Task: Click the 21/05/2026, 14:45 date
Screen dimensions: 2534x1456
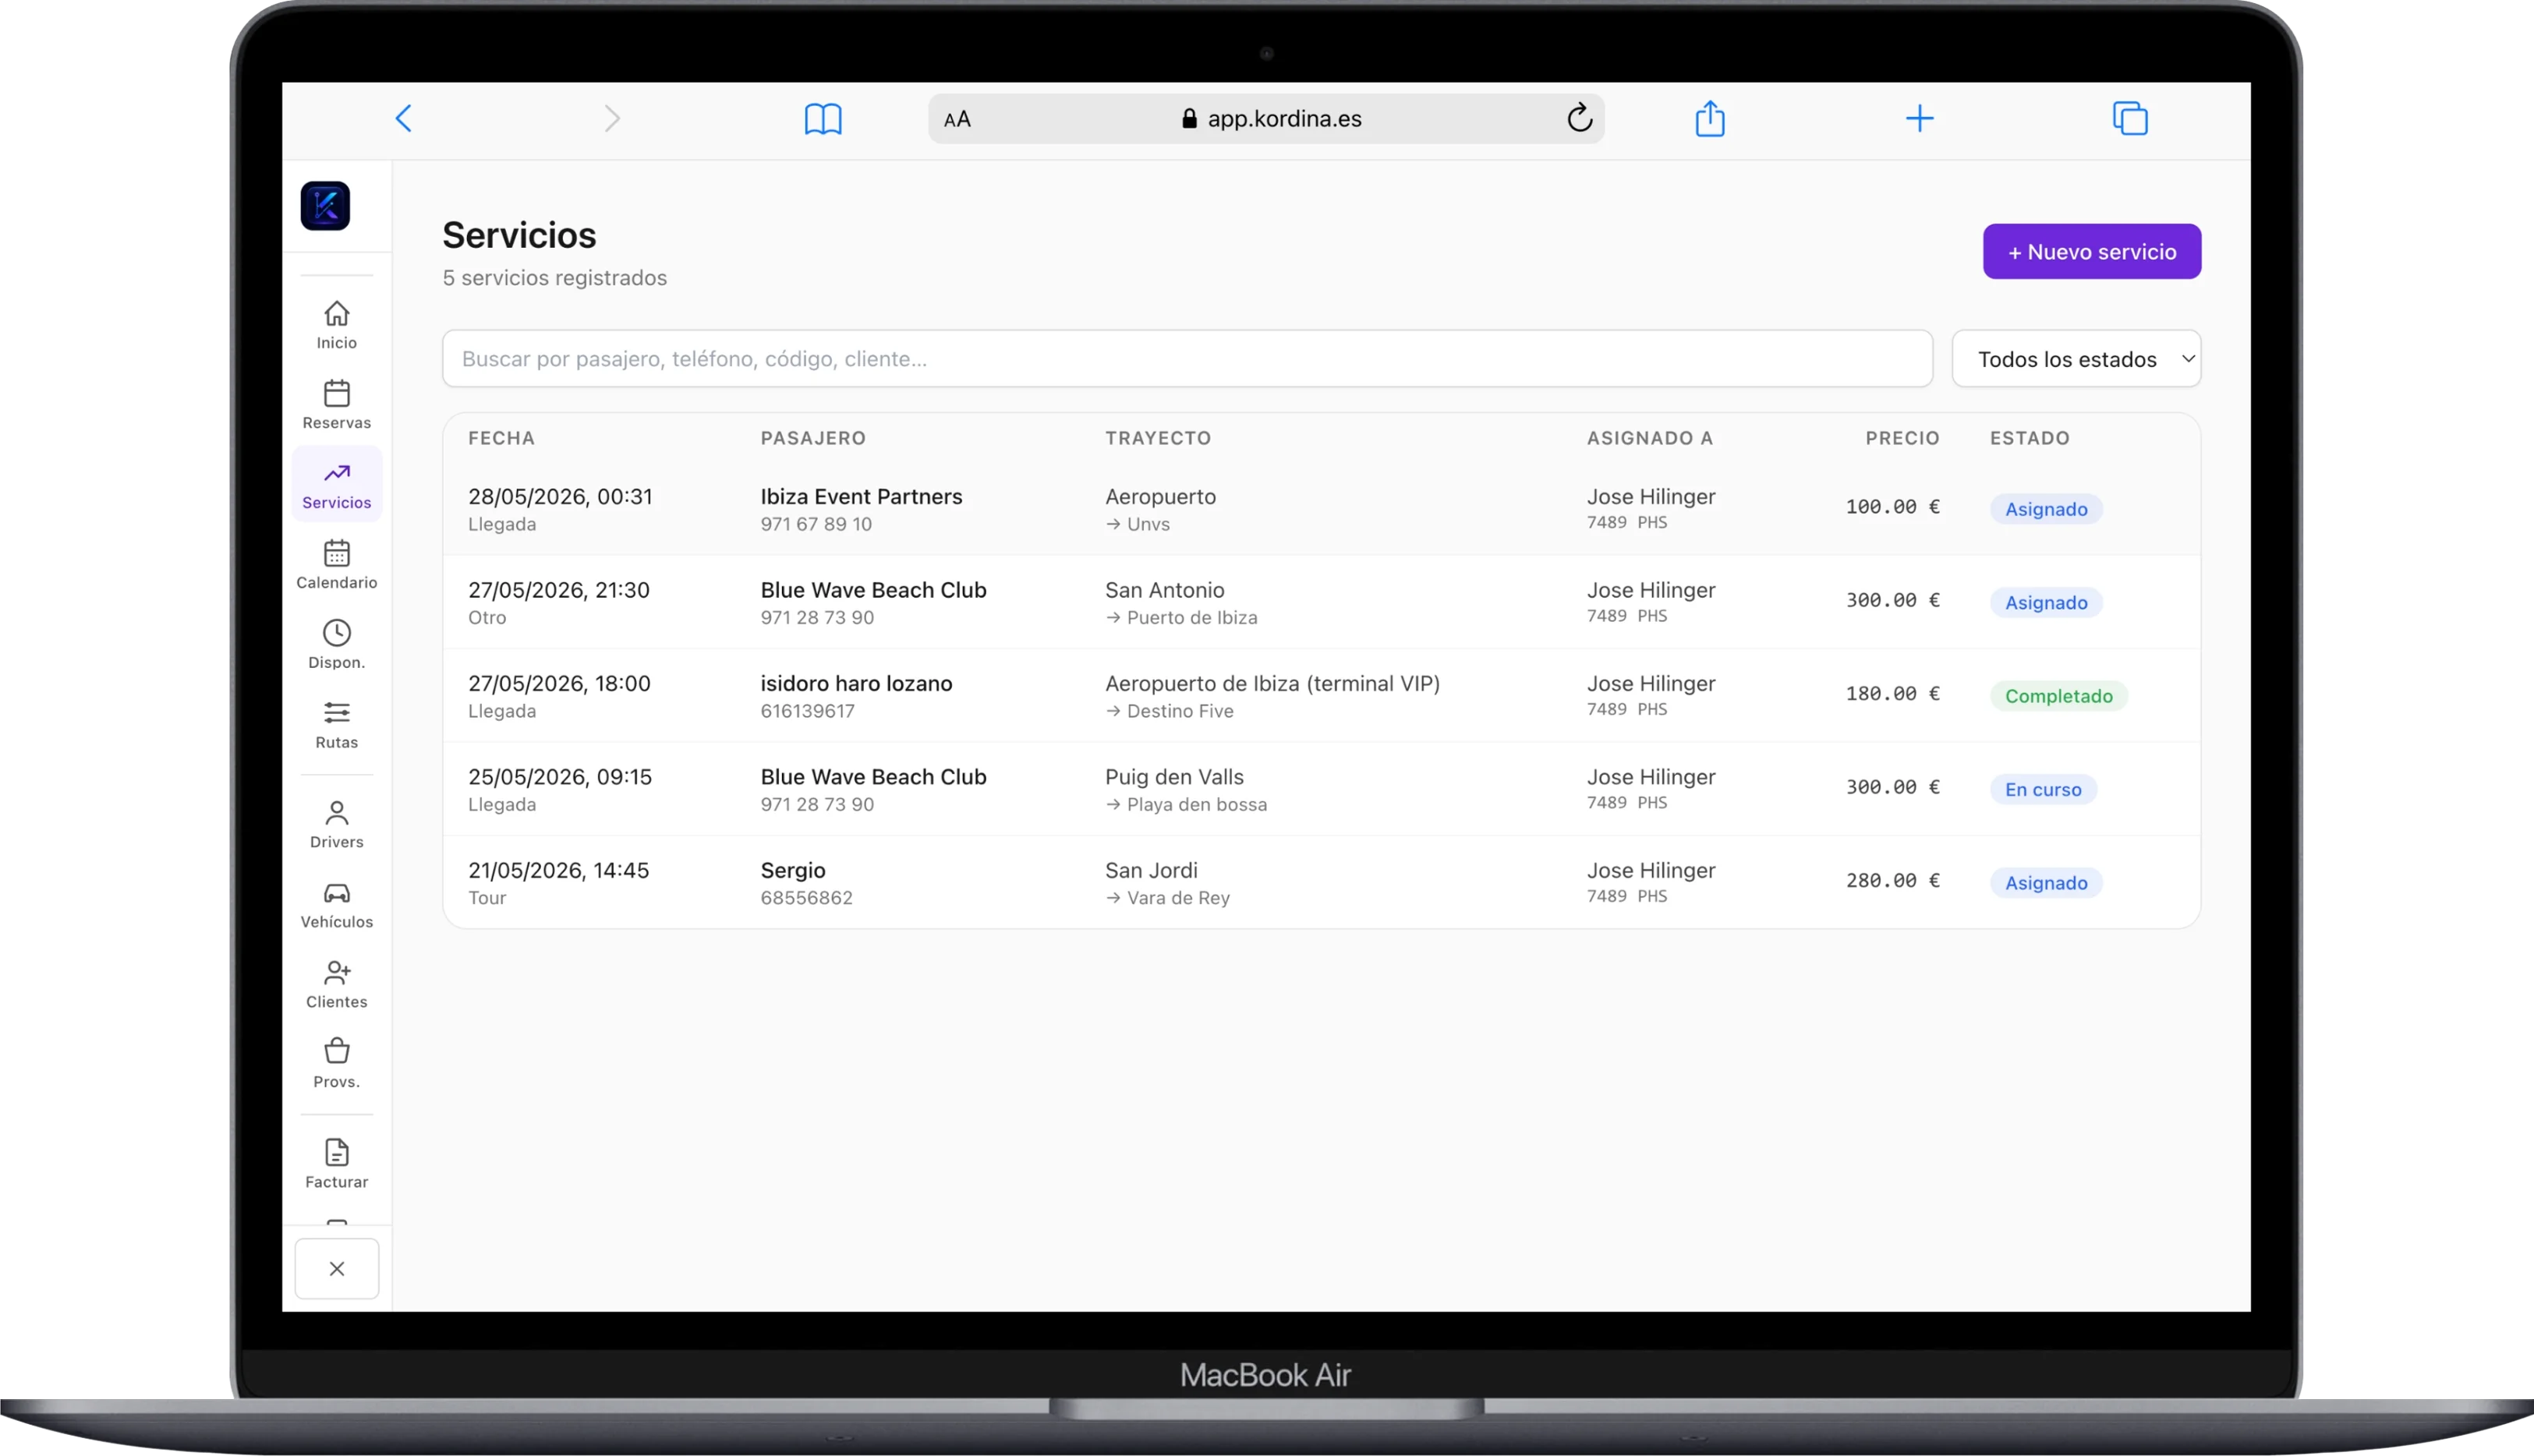Action: [558, 870]
